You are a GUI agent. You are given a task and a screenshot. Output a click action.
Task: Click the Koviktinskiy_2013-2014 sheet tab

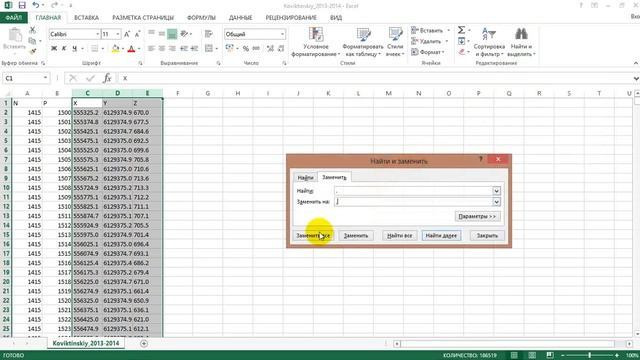coord(86,343)
